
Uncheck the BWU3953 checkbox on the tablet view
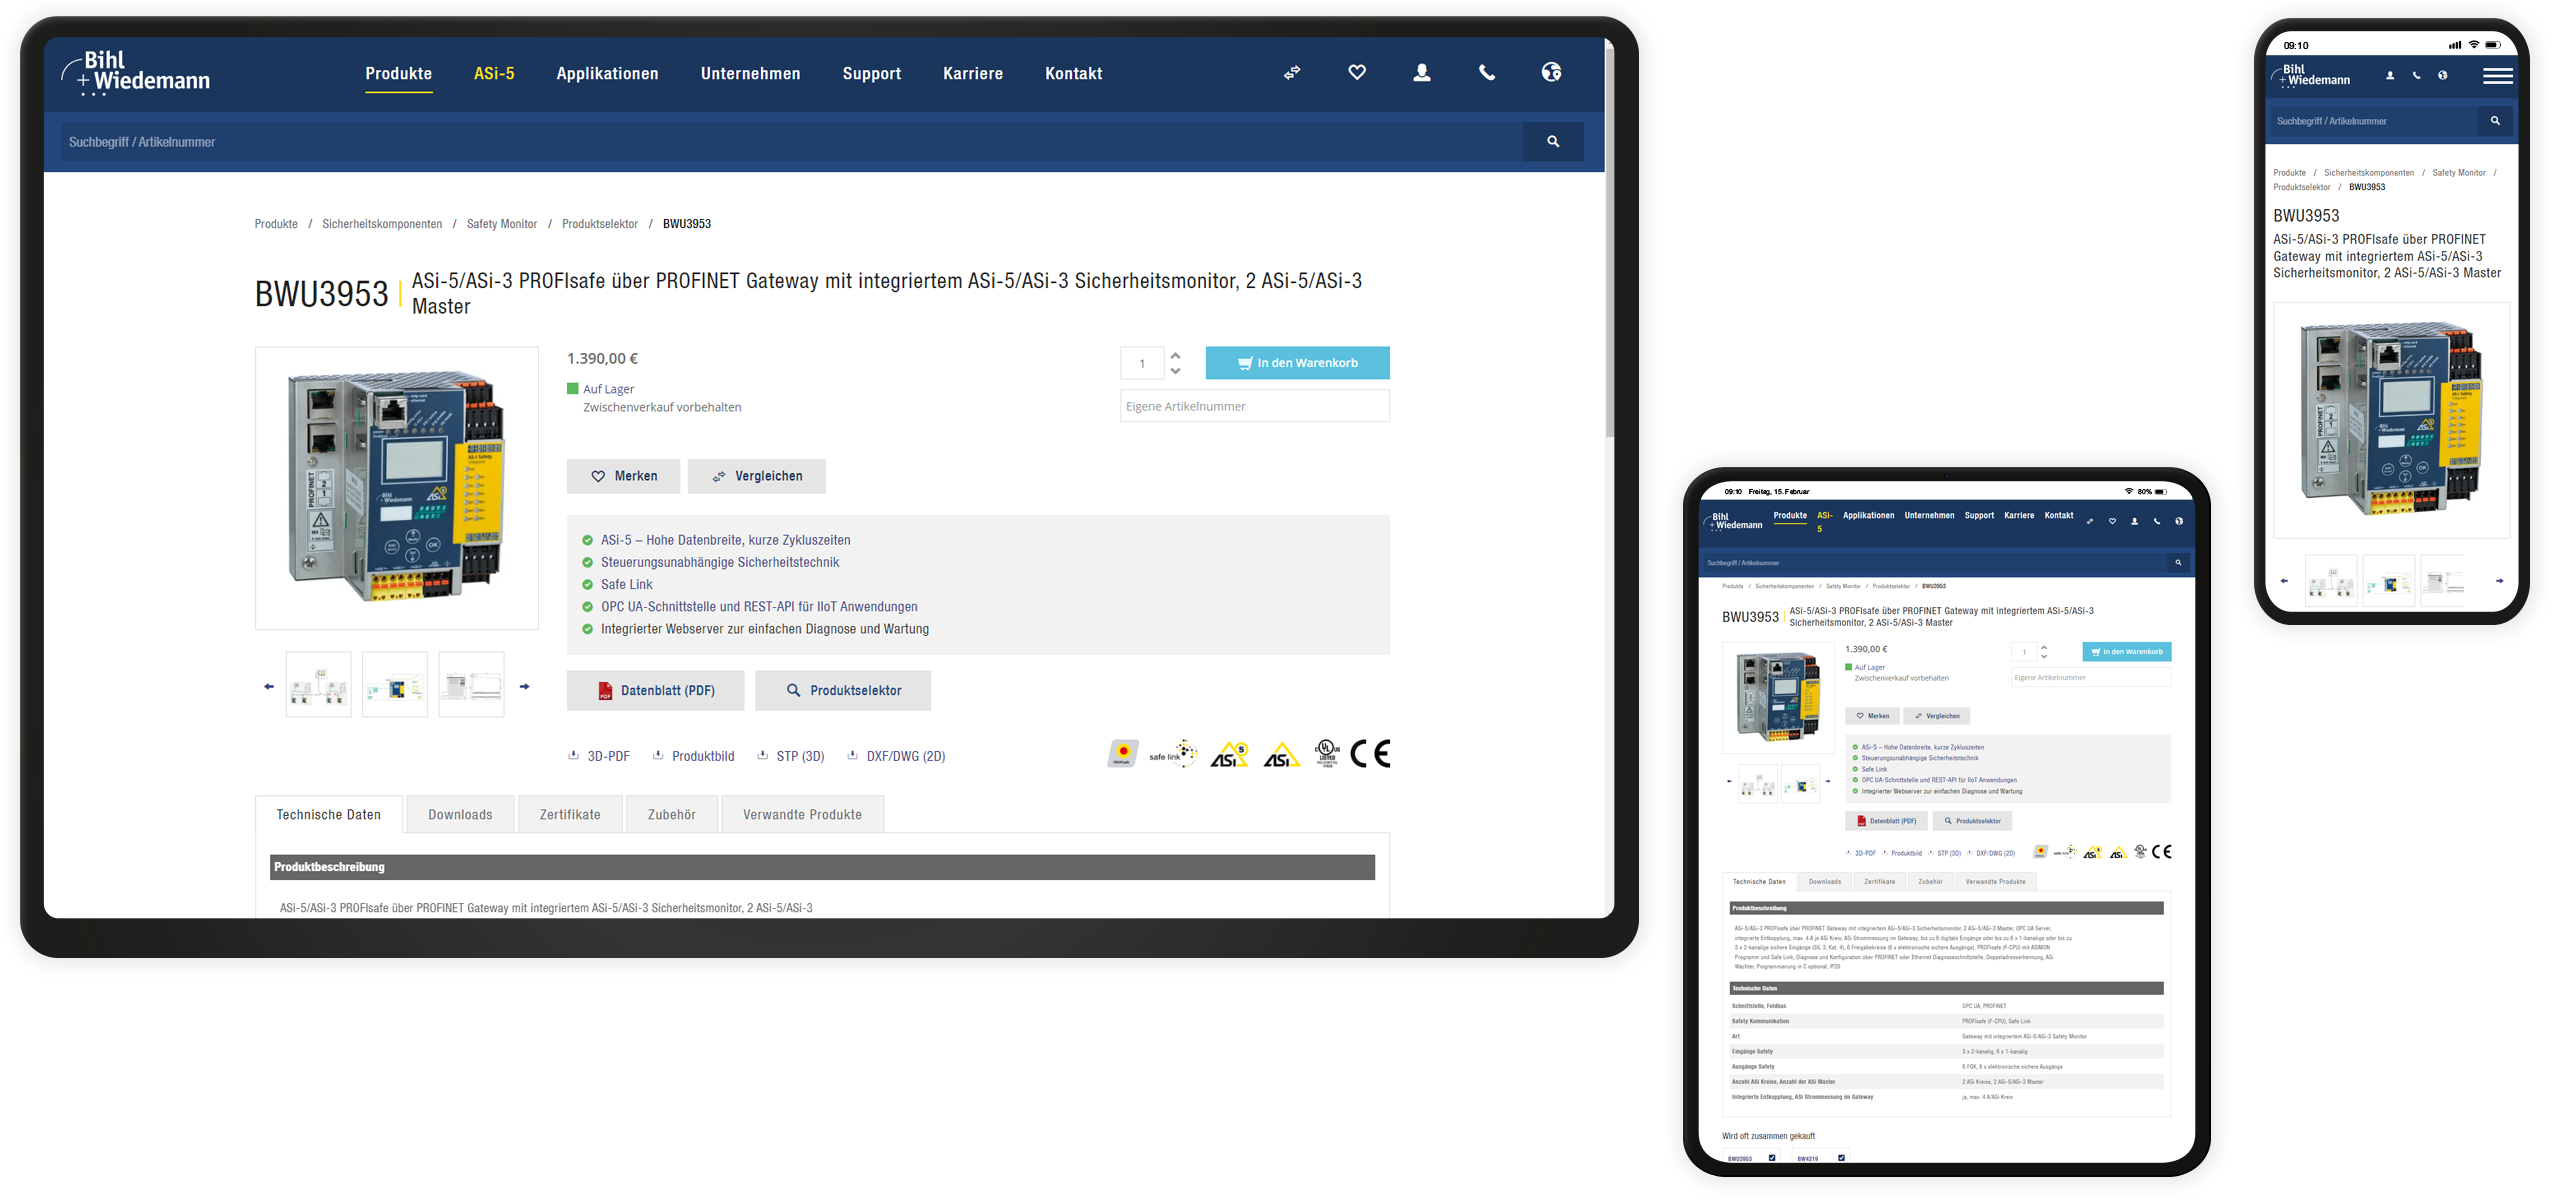pos(1772,1158)
